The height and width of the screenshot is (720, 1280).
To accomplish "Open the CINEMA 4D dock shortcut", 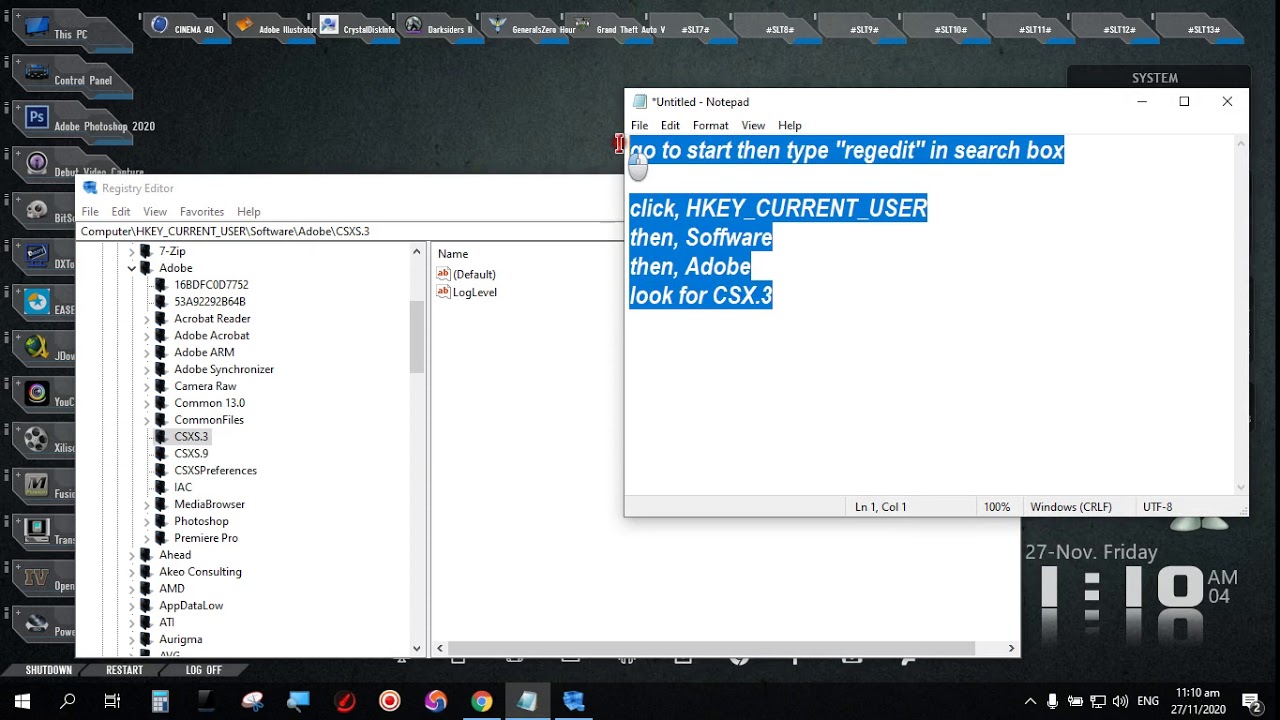I will (x=183, y=27).
